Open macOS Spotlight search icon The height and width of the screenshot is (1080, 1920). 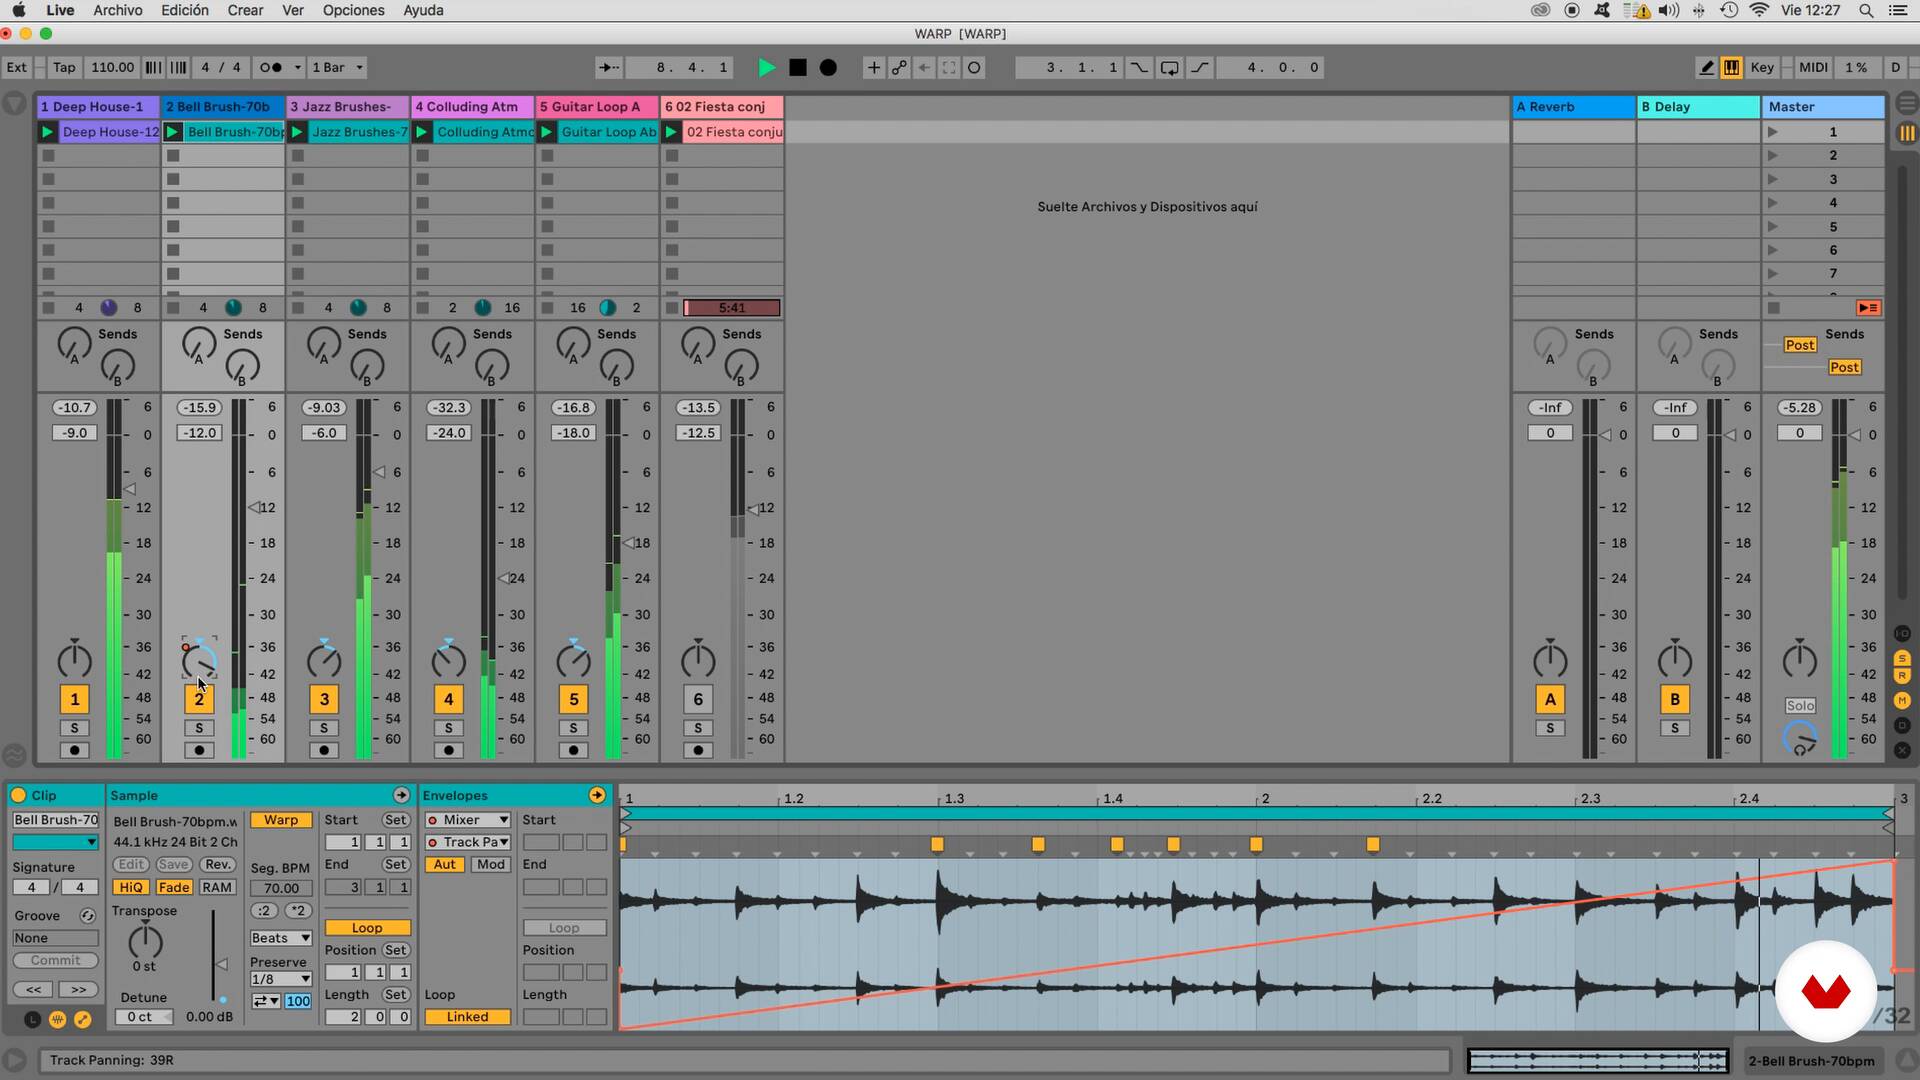1866,10
